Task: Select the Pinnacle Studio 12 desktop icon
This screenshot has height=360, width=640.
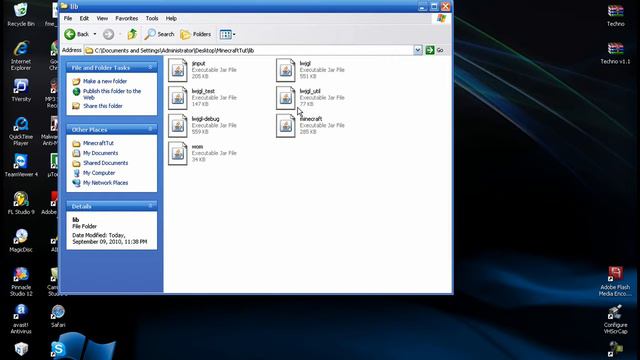Action: click(x=21, y=282)
